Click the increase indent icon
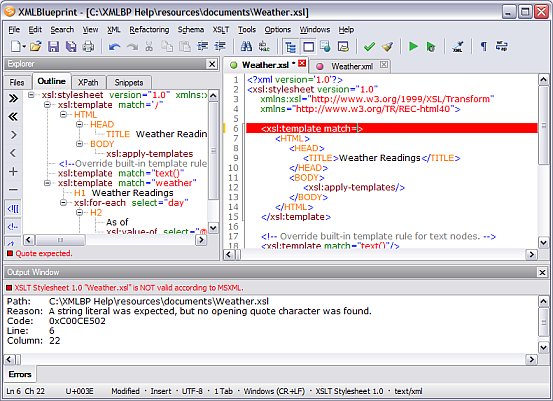The height and width of the screenshot is (401, 553). pyautogui.click(x=202, y=46)
